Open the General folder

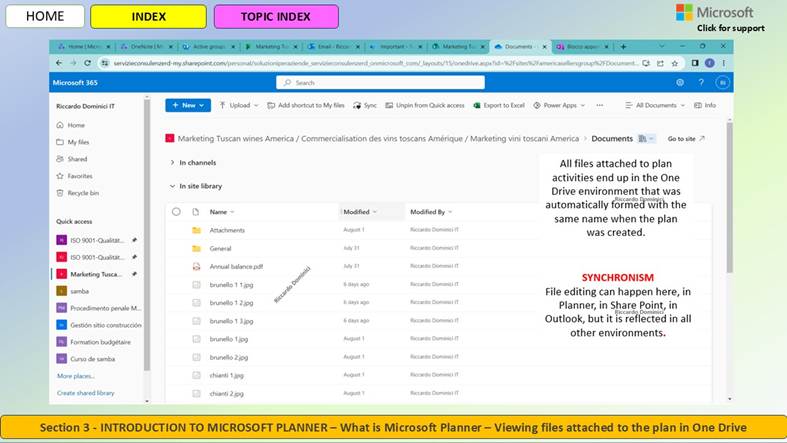pyautogui.click(x=220, y=248)
